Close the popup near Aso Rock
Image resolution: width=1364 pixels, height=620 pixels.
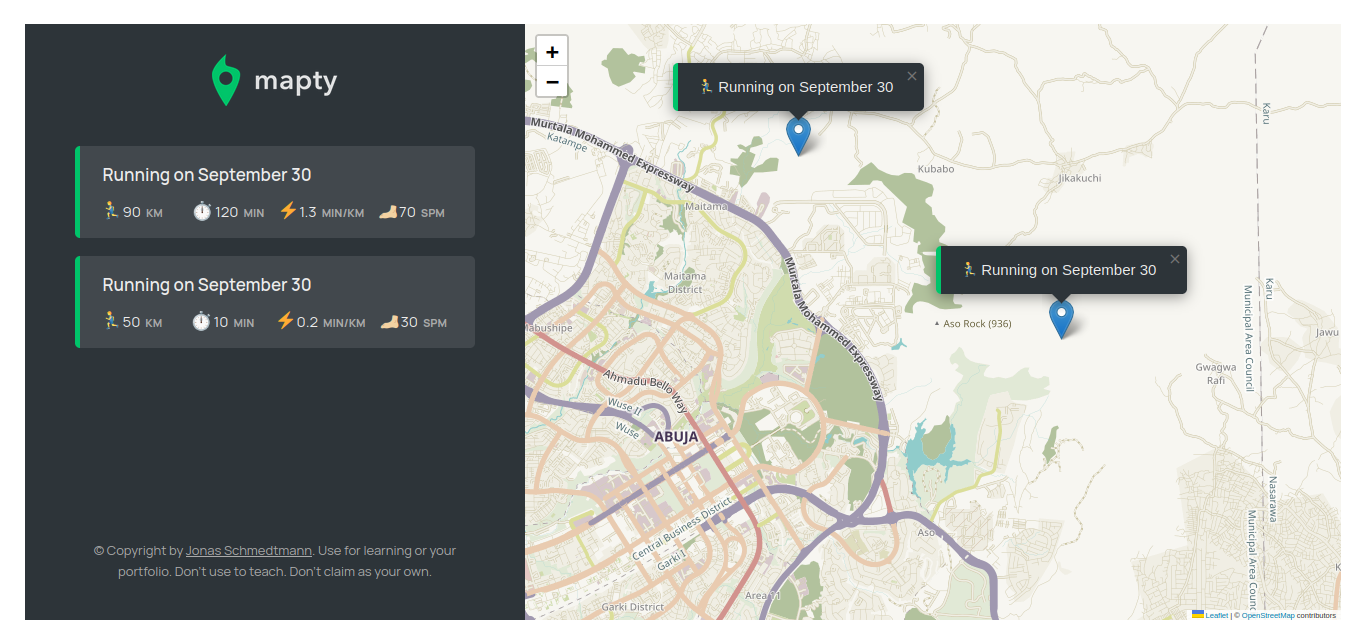(x=1174, y=259)
